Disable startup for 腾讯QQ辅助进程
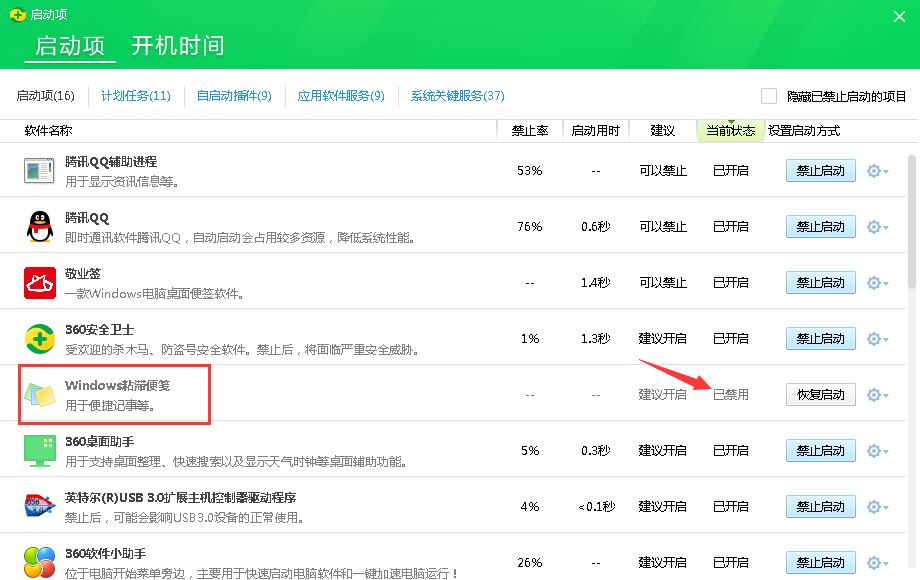The image size is (920, 580). coord(820,171)
